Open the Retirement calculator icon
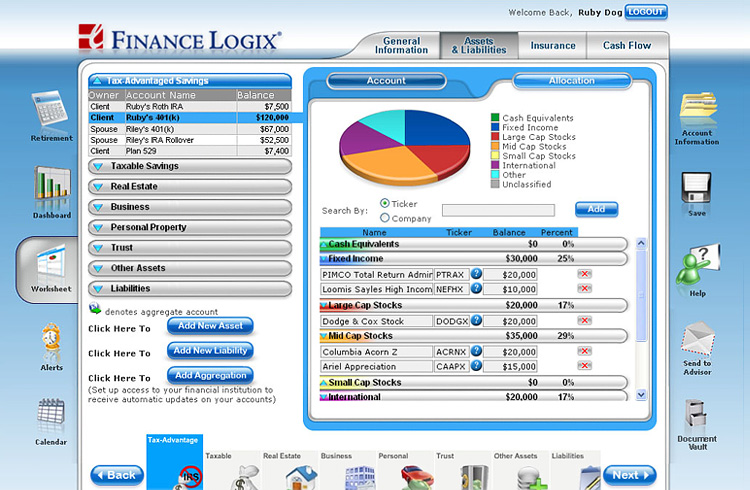750x490 pixels. coord(50,109)
